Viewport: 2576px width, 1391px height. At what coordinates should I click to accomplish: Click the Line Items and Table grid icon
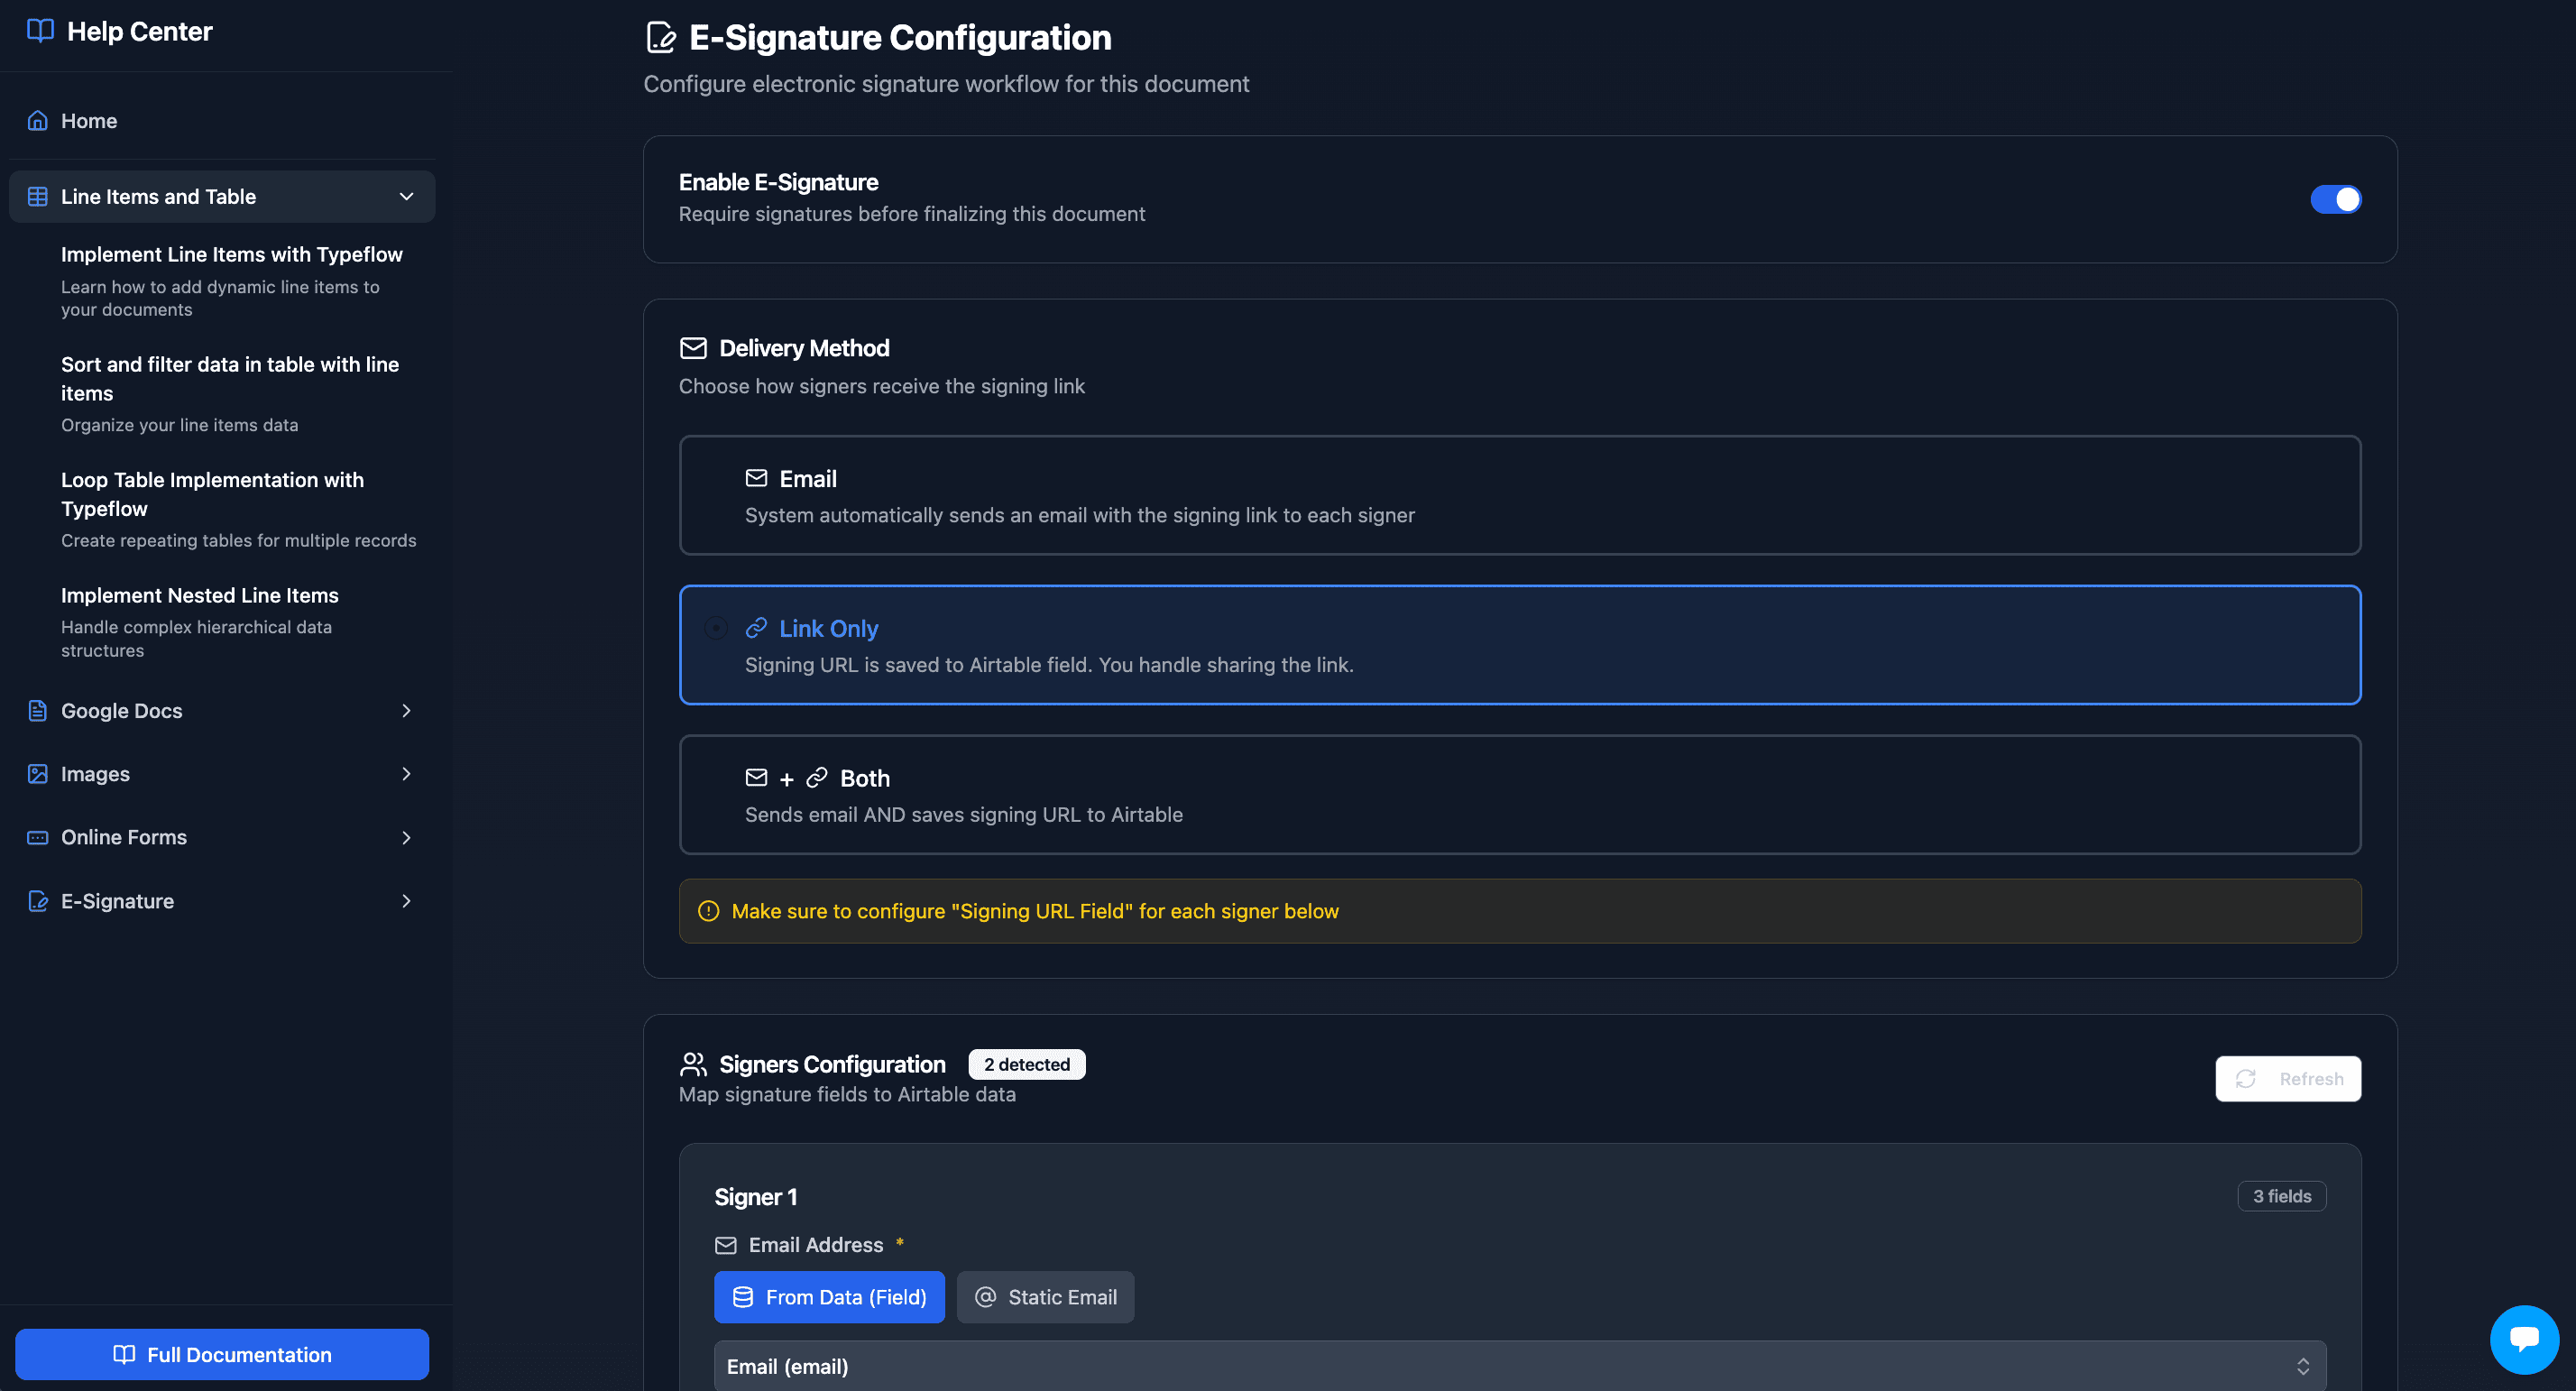[37, 196]
